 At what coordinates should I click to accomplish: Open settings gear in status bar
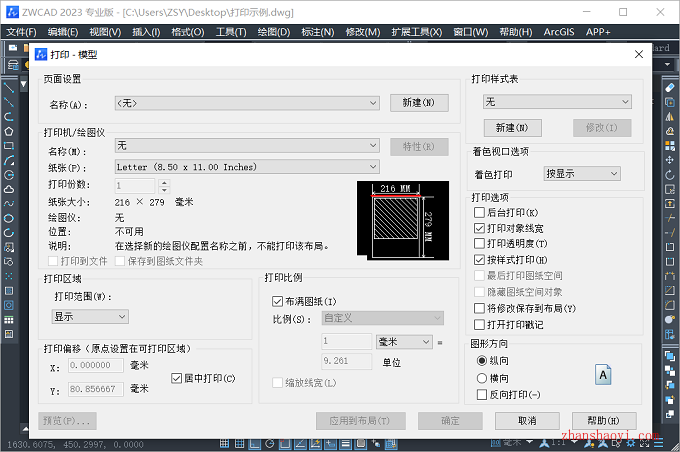pos(631,443)
